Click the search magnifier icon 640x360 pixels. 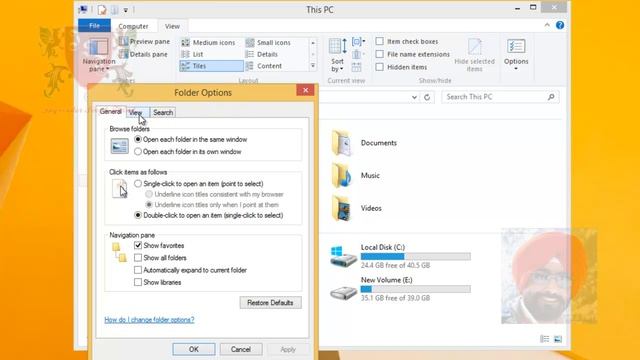(x=551, y=97)
